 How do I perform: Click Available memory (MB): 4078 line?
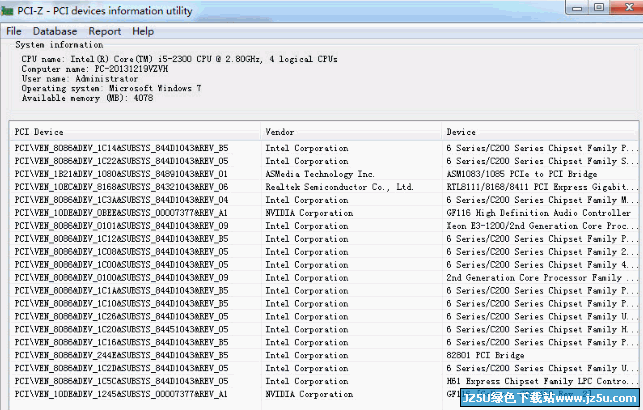tap(87, 98)
